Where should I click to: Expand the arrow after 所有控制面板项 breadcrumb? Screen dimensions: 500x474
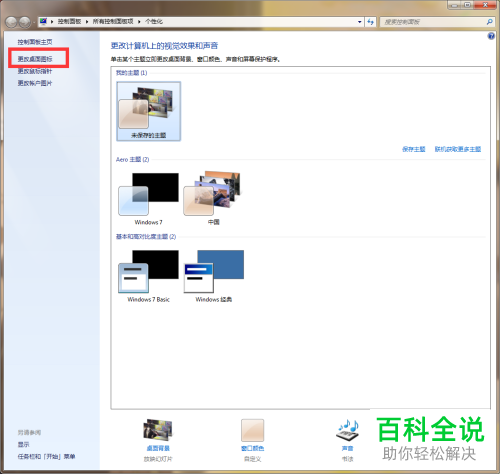(x=139, y=22)
